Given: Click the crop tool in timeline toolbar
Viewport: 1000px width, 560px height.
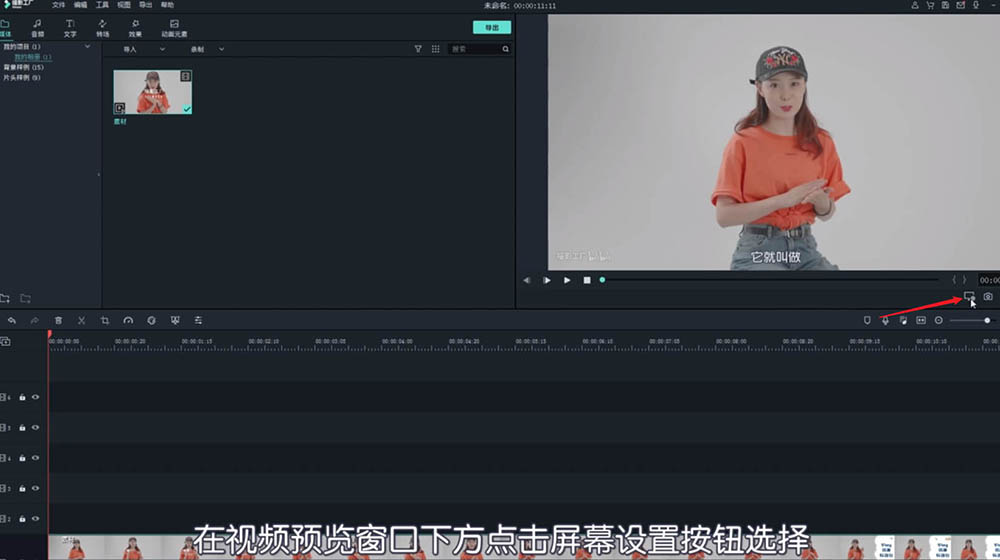Looking at the screenshot, I should pos(105,320).
